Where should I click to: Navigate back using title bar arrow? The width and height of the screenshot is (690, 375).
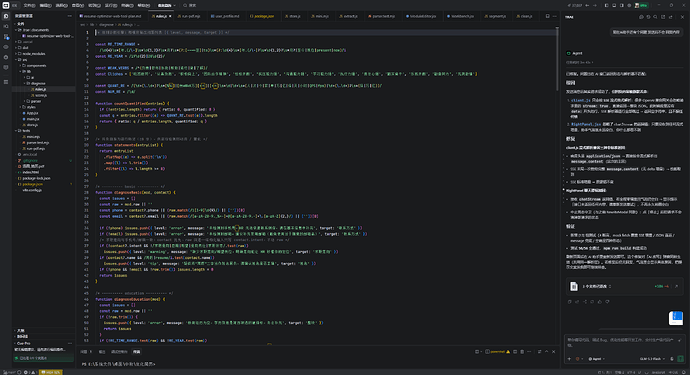click(587, 5)
